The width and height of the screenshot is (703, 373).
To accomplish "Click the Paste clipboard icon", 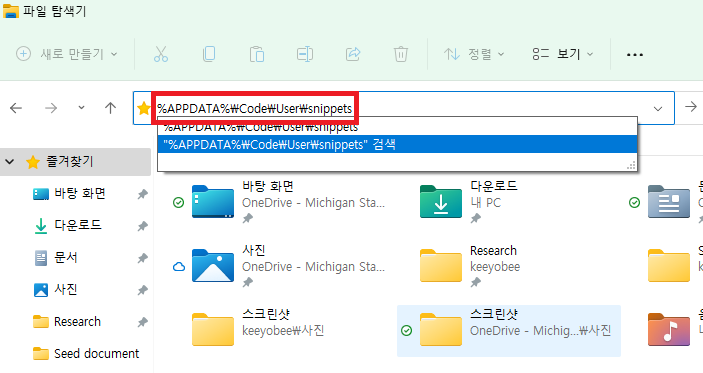I will (x=257, y=54).
